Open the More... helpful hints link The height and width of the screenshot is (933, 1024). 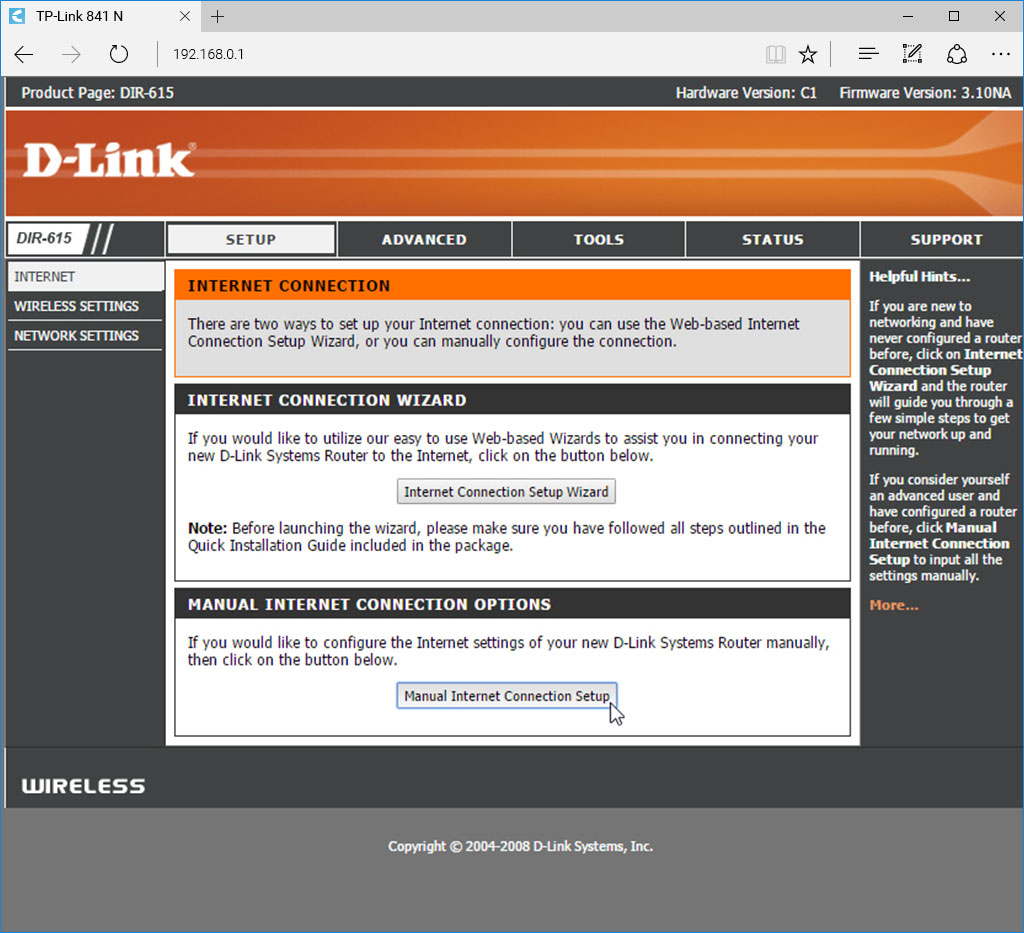point(893,605)
